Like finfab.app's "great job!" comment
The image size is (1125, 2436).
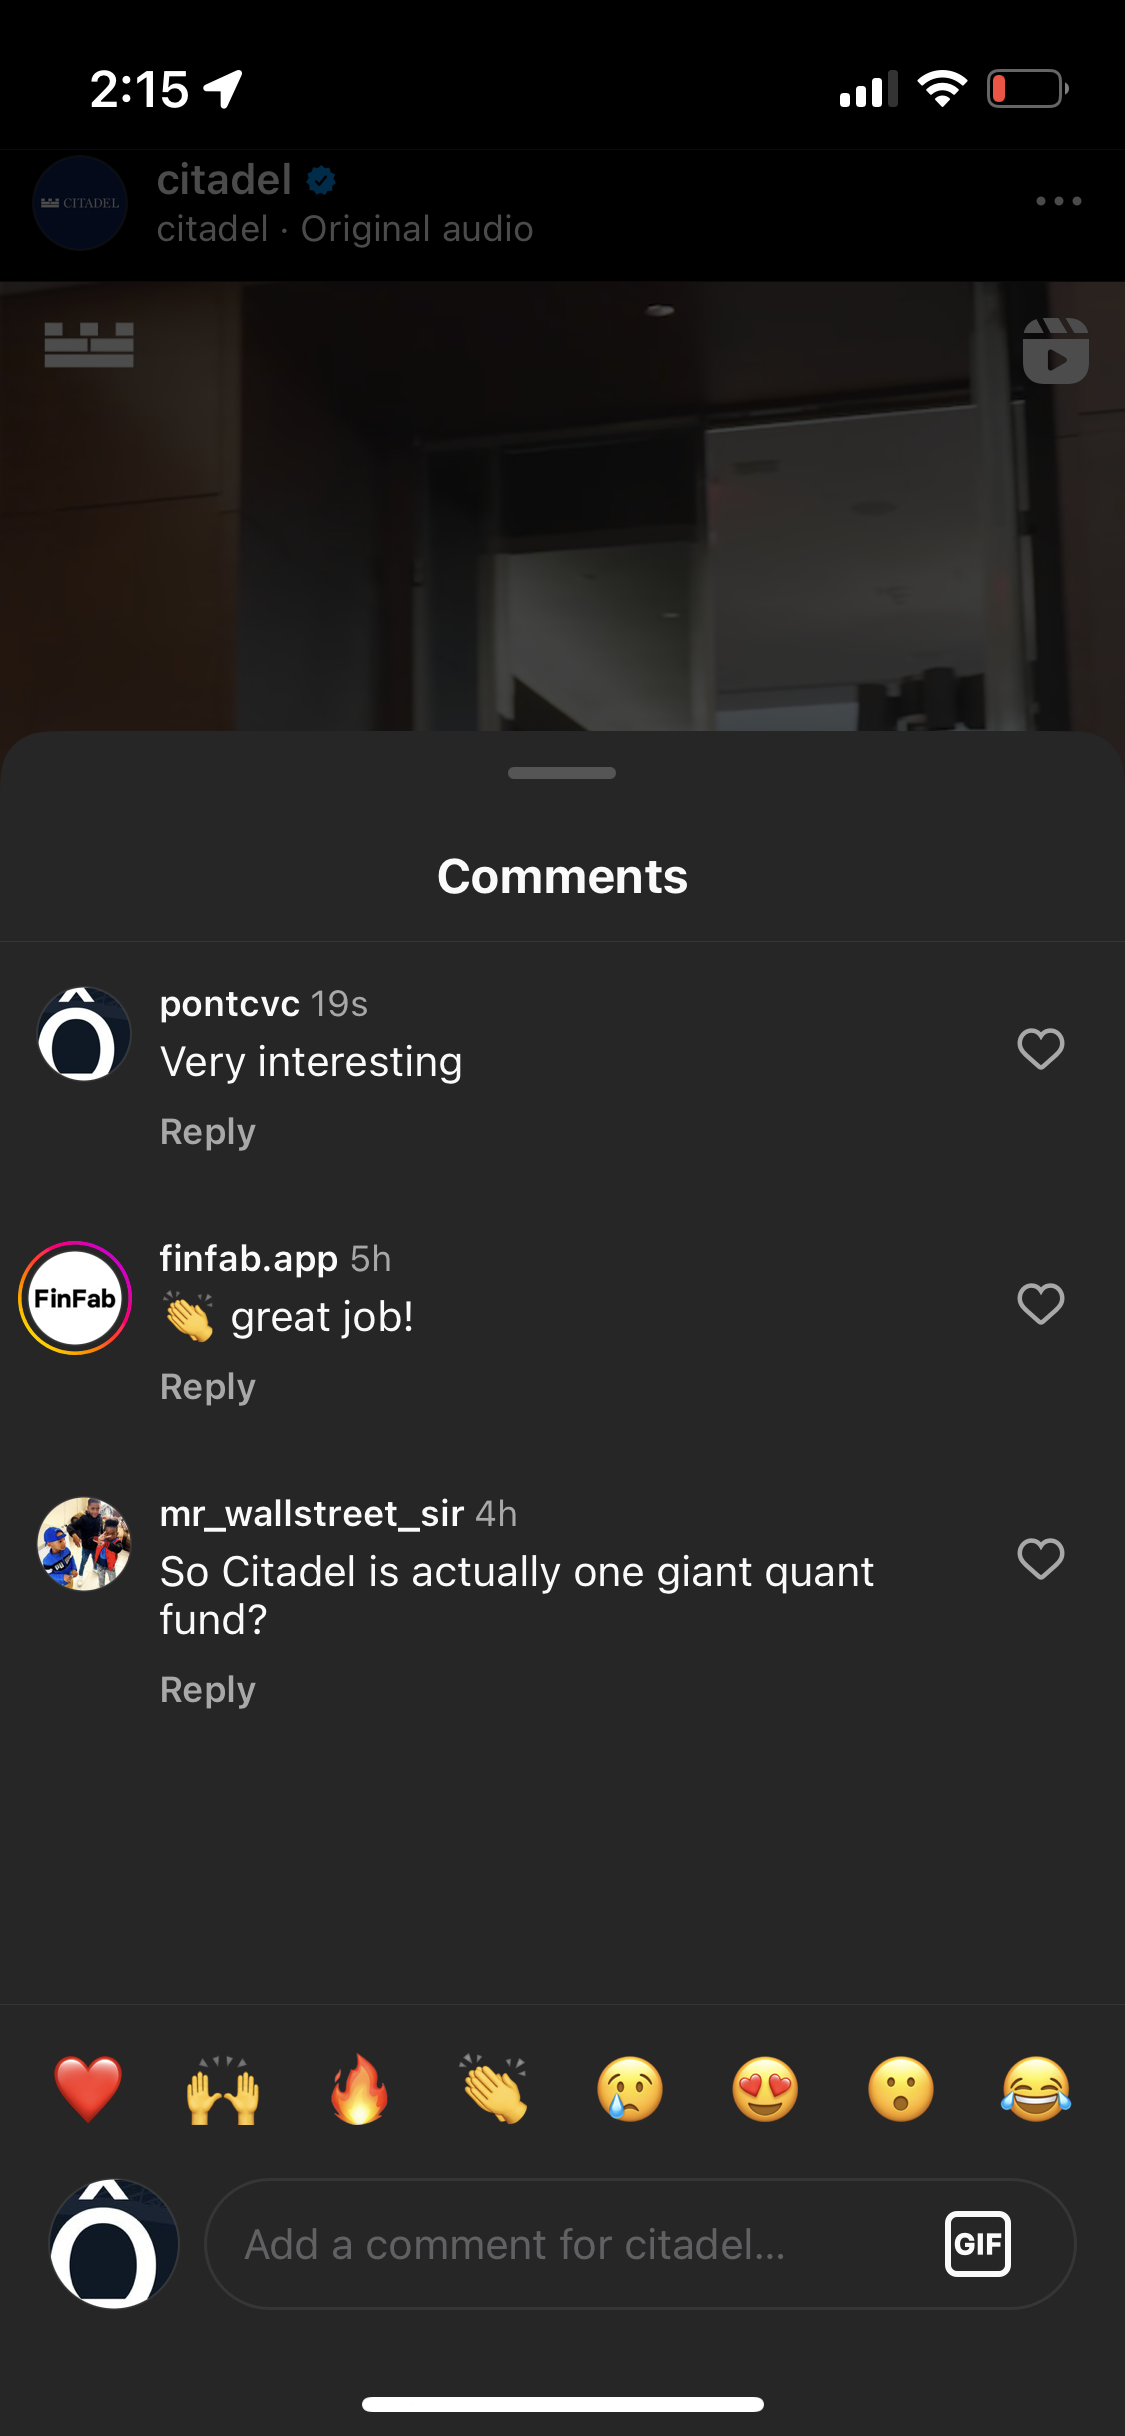[x=1041, y=1304]
